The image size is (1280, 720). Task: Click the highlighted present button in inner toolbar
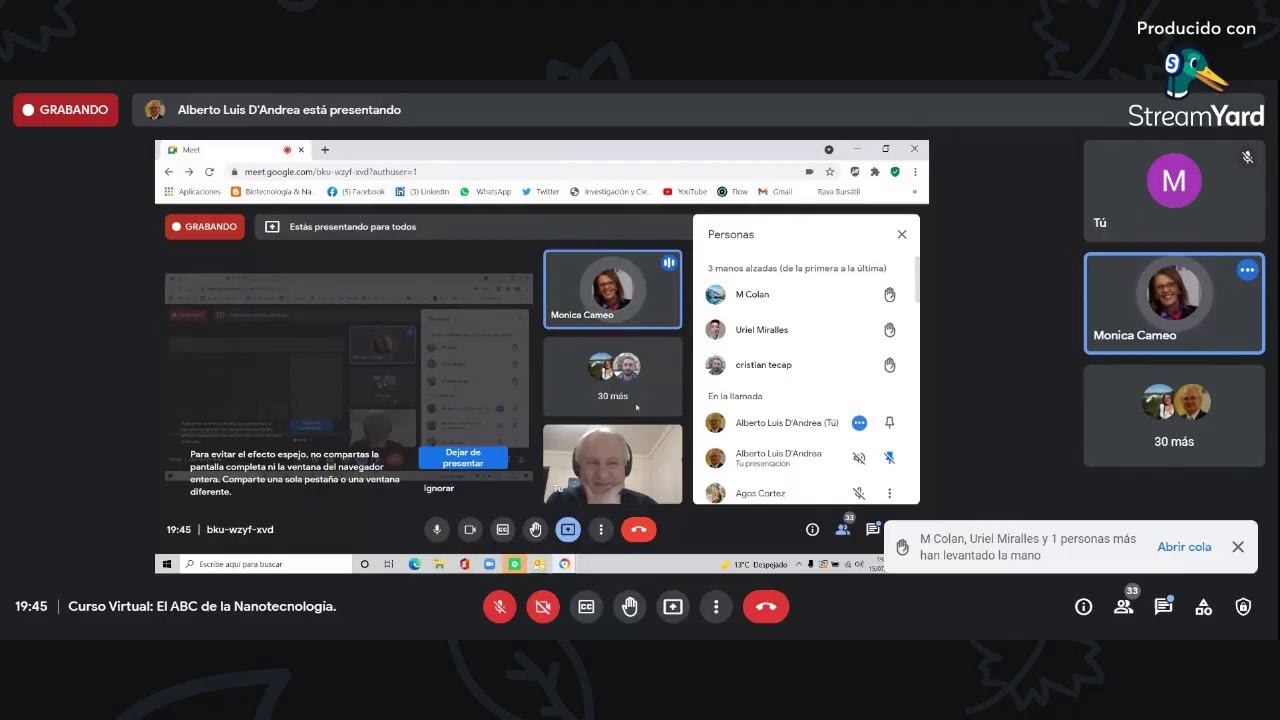coord(568,530)
